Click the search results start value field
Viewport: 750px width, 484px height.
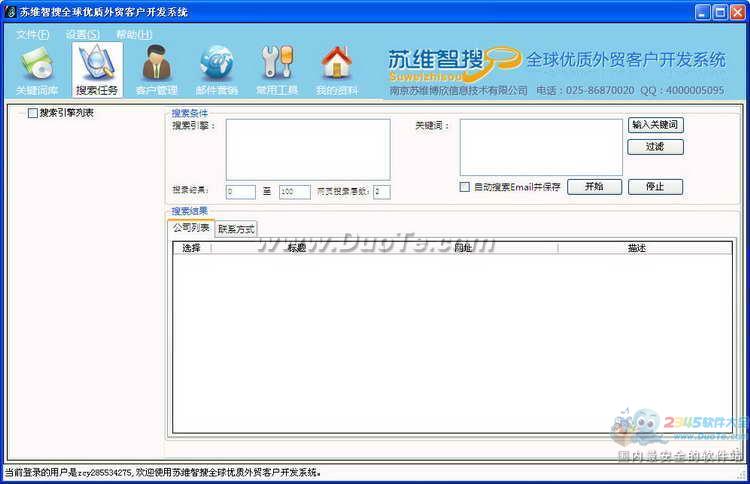pos(241,192)
